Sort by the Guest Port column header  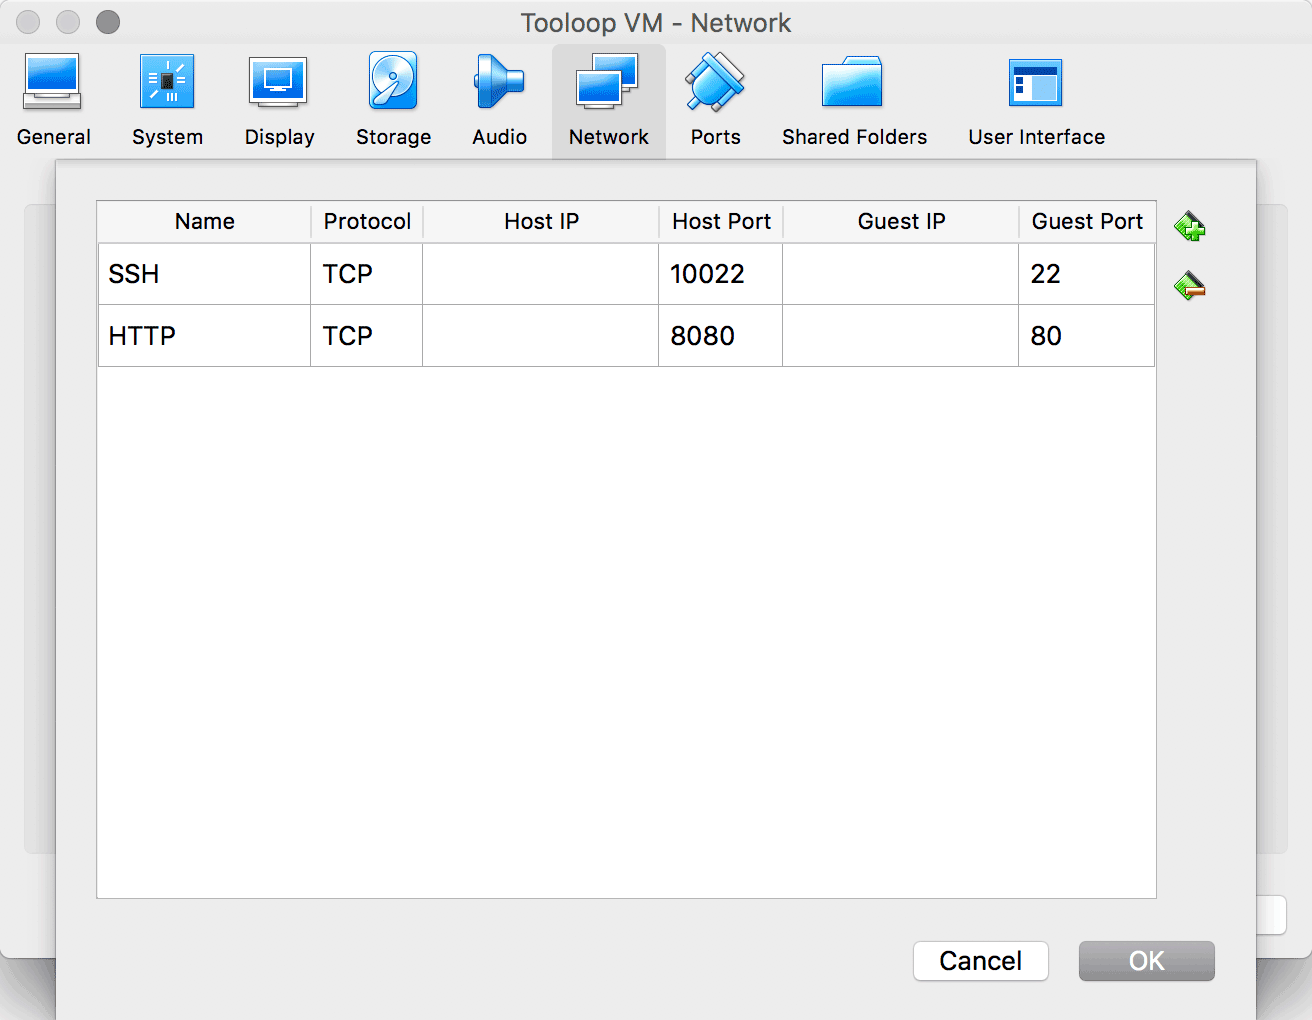[1087, 222]
